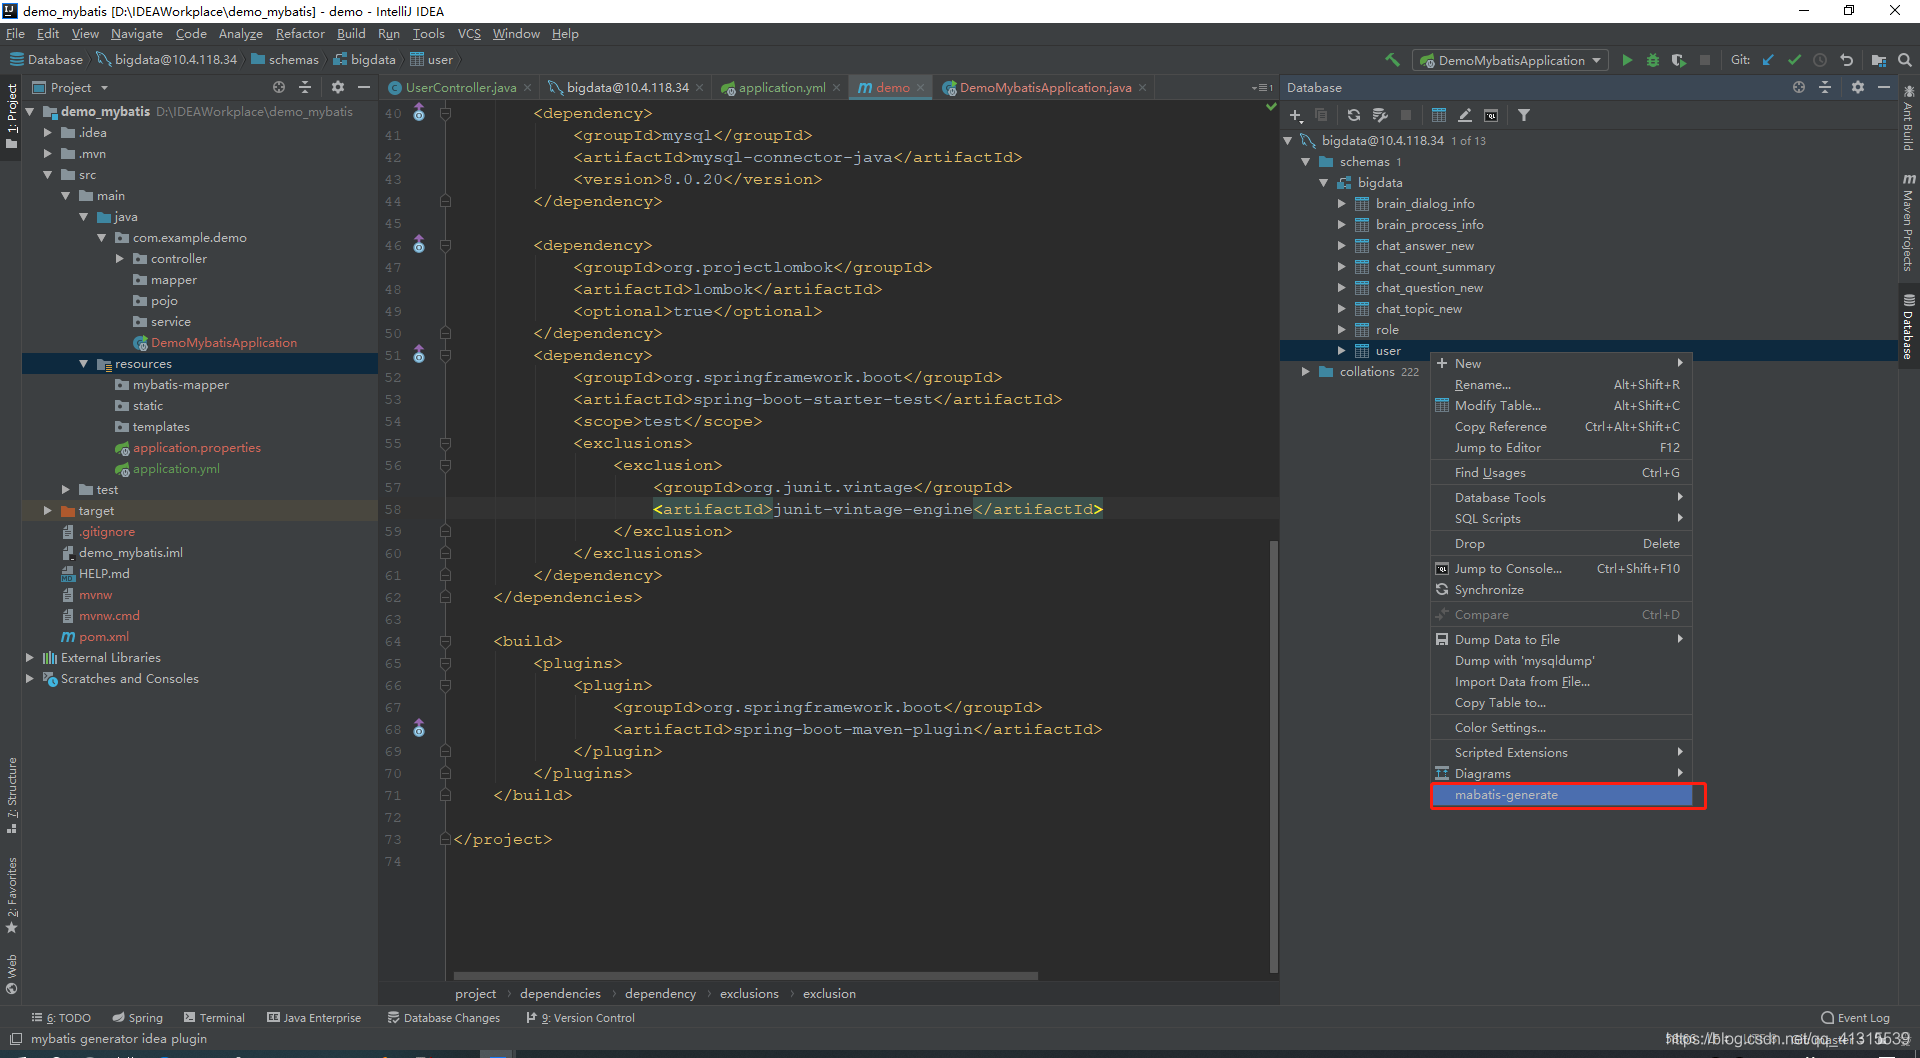Click the Git commit checkmark icon

[x=1794, y=60]
